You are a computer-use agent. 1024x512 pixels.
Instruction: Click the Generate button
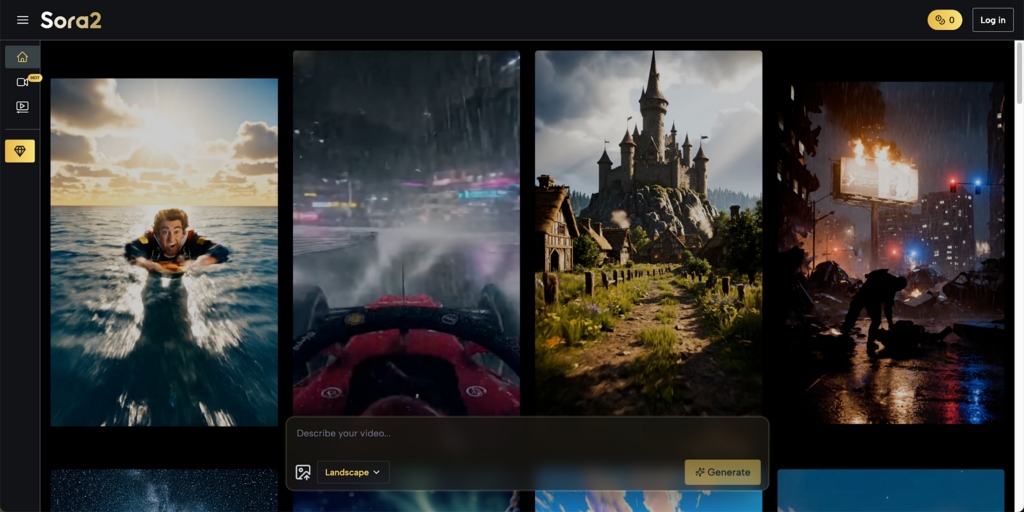click(722, 472)
